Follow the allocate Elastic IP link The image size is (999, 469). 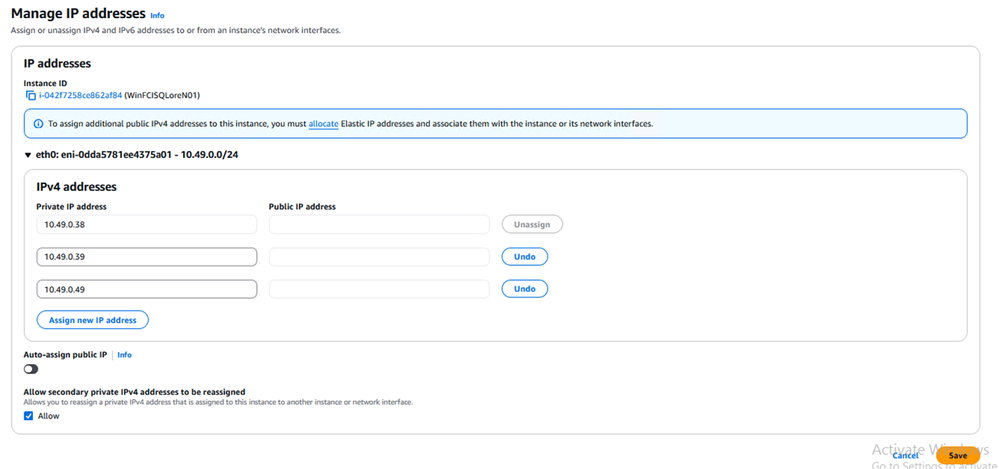click(323, 124)
